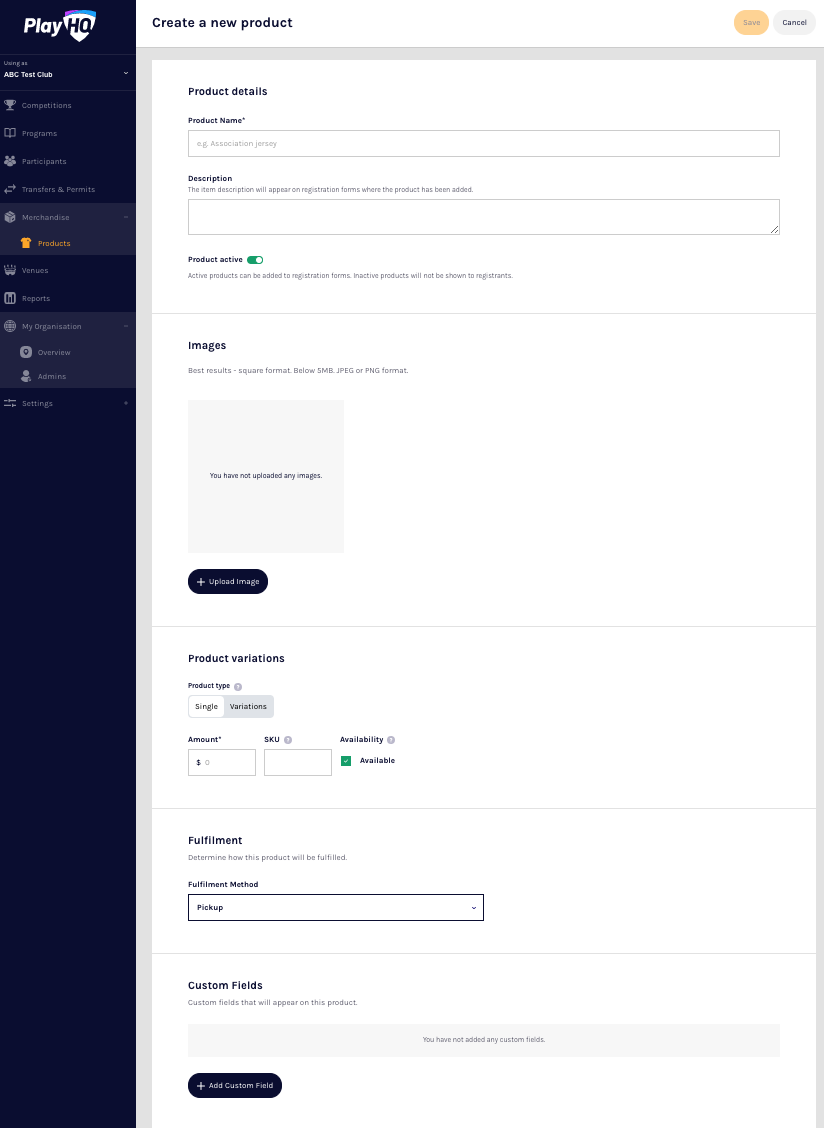This screenshot has width=824, height=1128.
Task: Open the Fulfilment Method dropdown
Action: (335, 908)
